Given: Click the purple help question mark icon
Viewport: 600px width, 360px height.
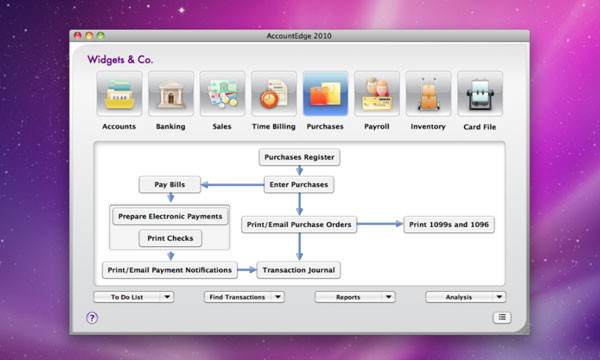Looking at the screenshot, I should click(x=92, y=318).
